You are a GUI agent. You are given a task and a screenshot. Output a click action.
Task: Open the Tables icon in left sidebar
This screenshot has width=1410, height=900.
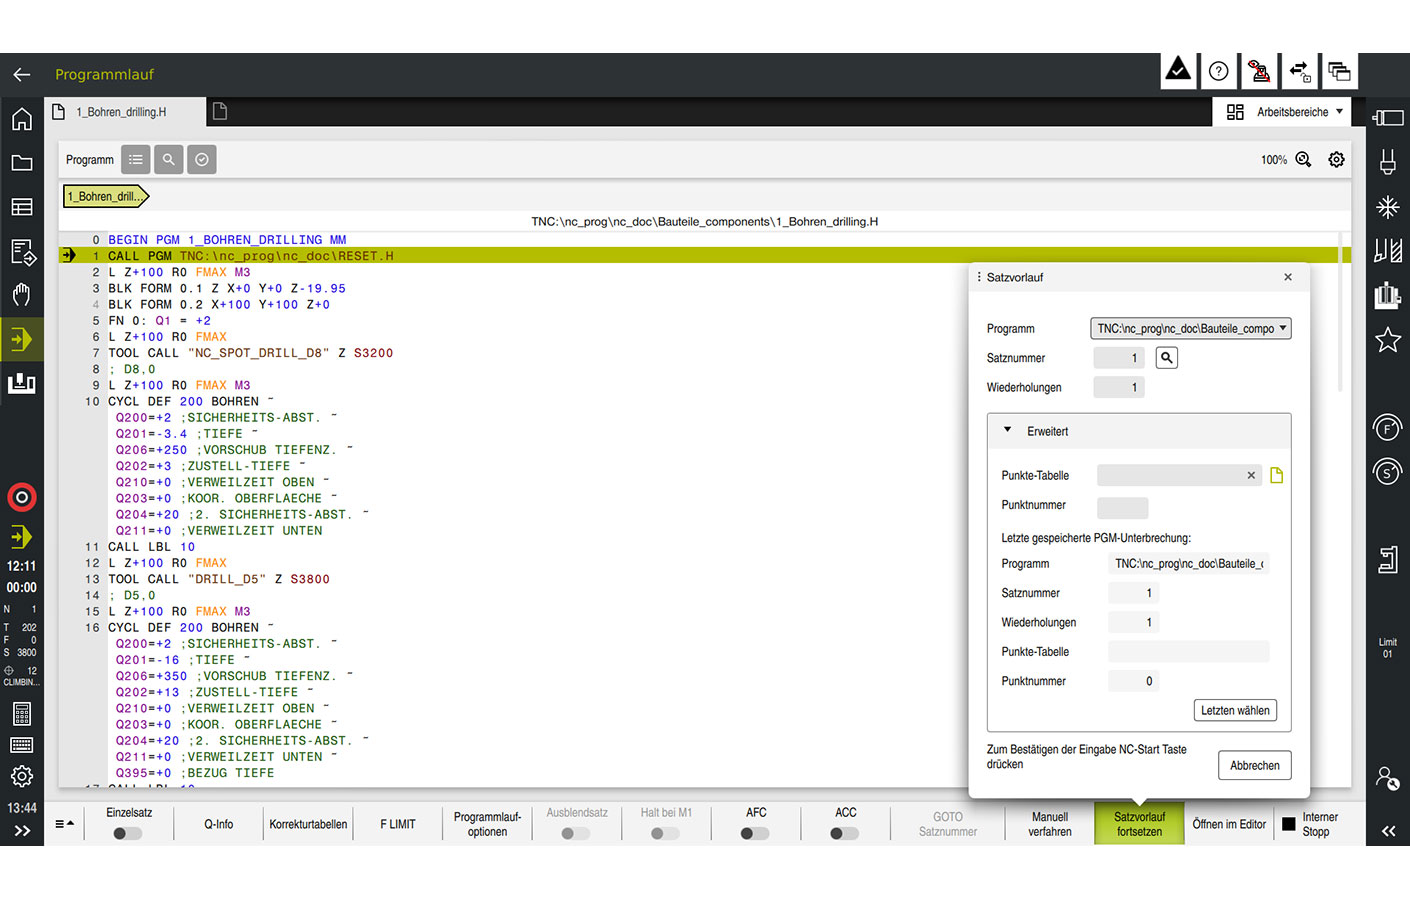pyautogui.click(x=22, y=207)
